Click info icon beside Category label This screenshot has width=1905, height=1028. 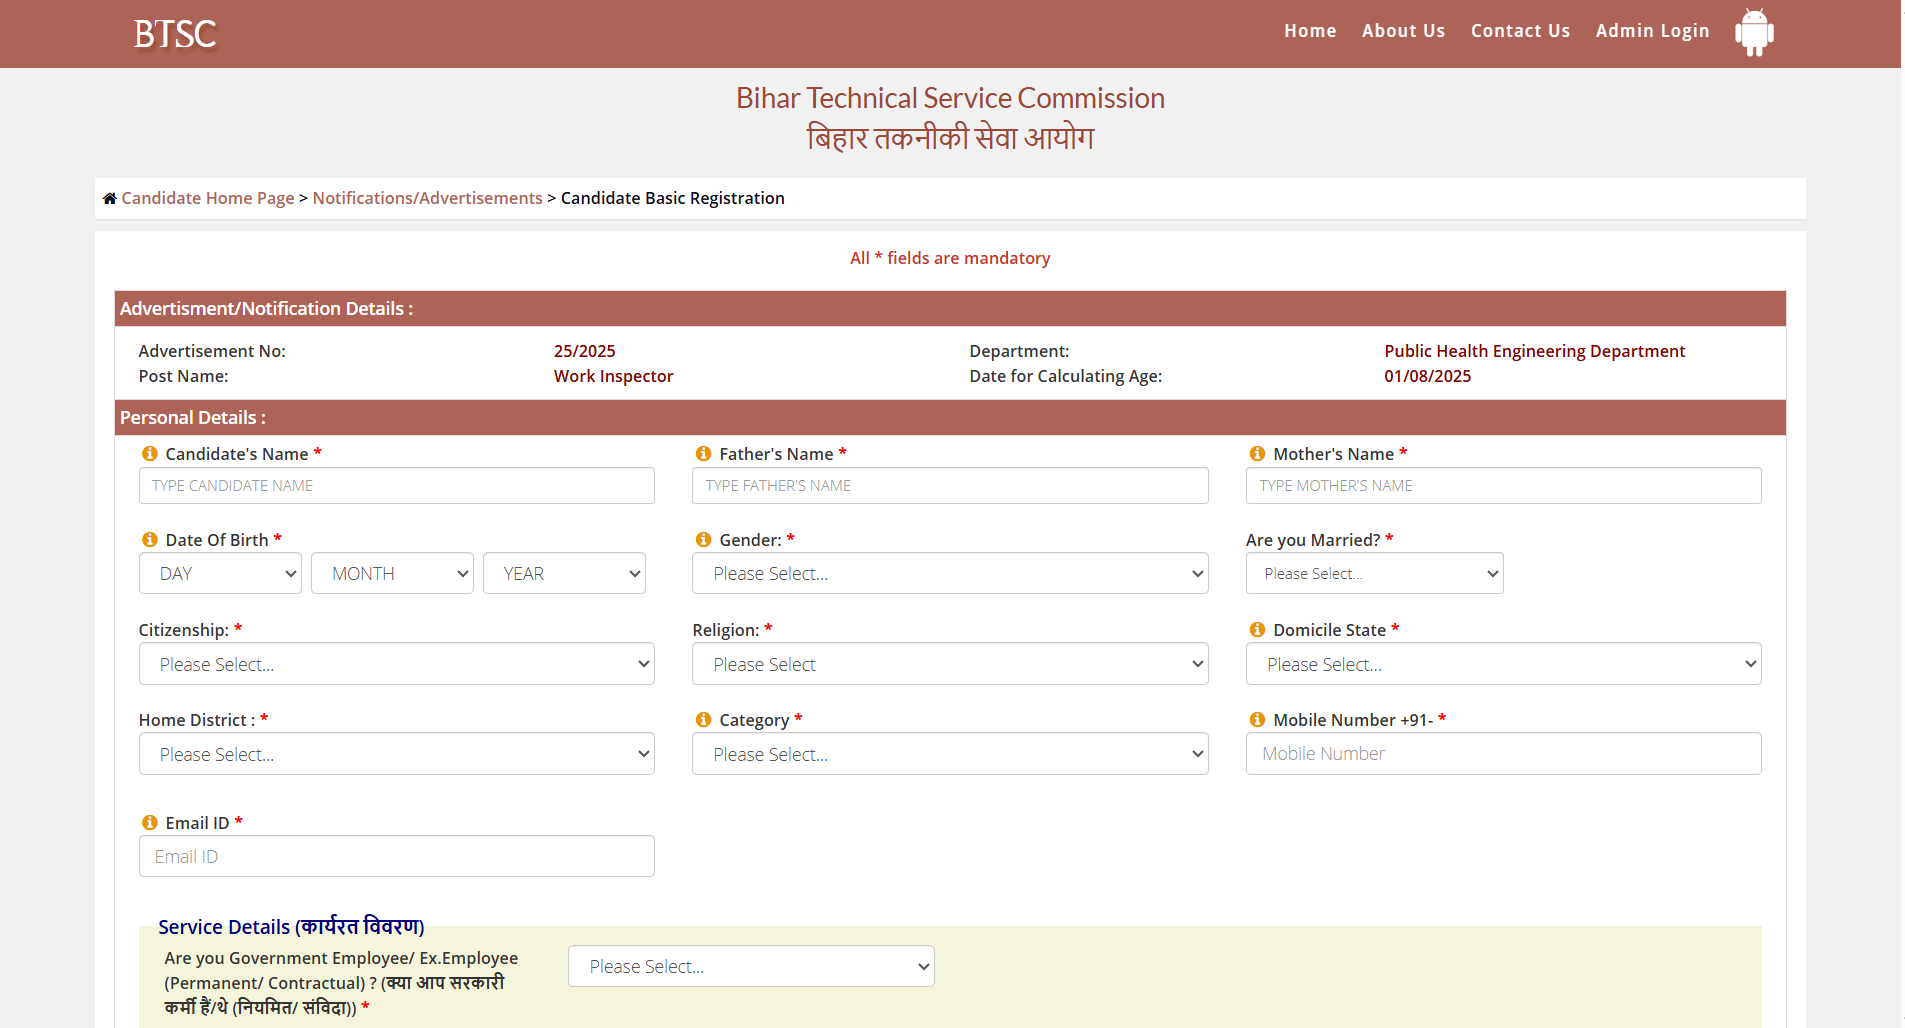tap(704, 720)
